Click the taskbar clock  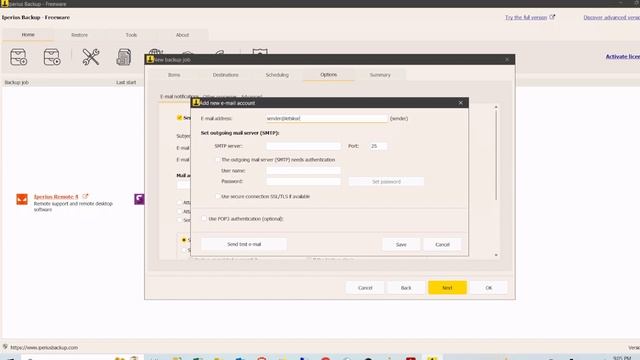coord(622,358)
